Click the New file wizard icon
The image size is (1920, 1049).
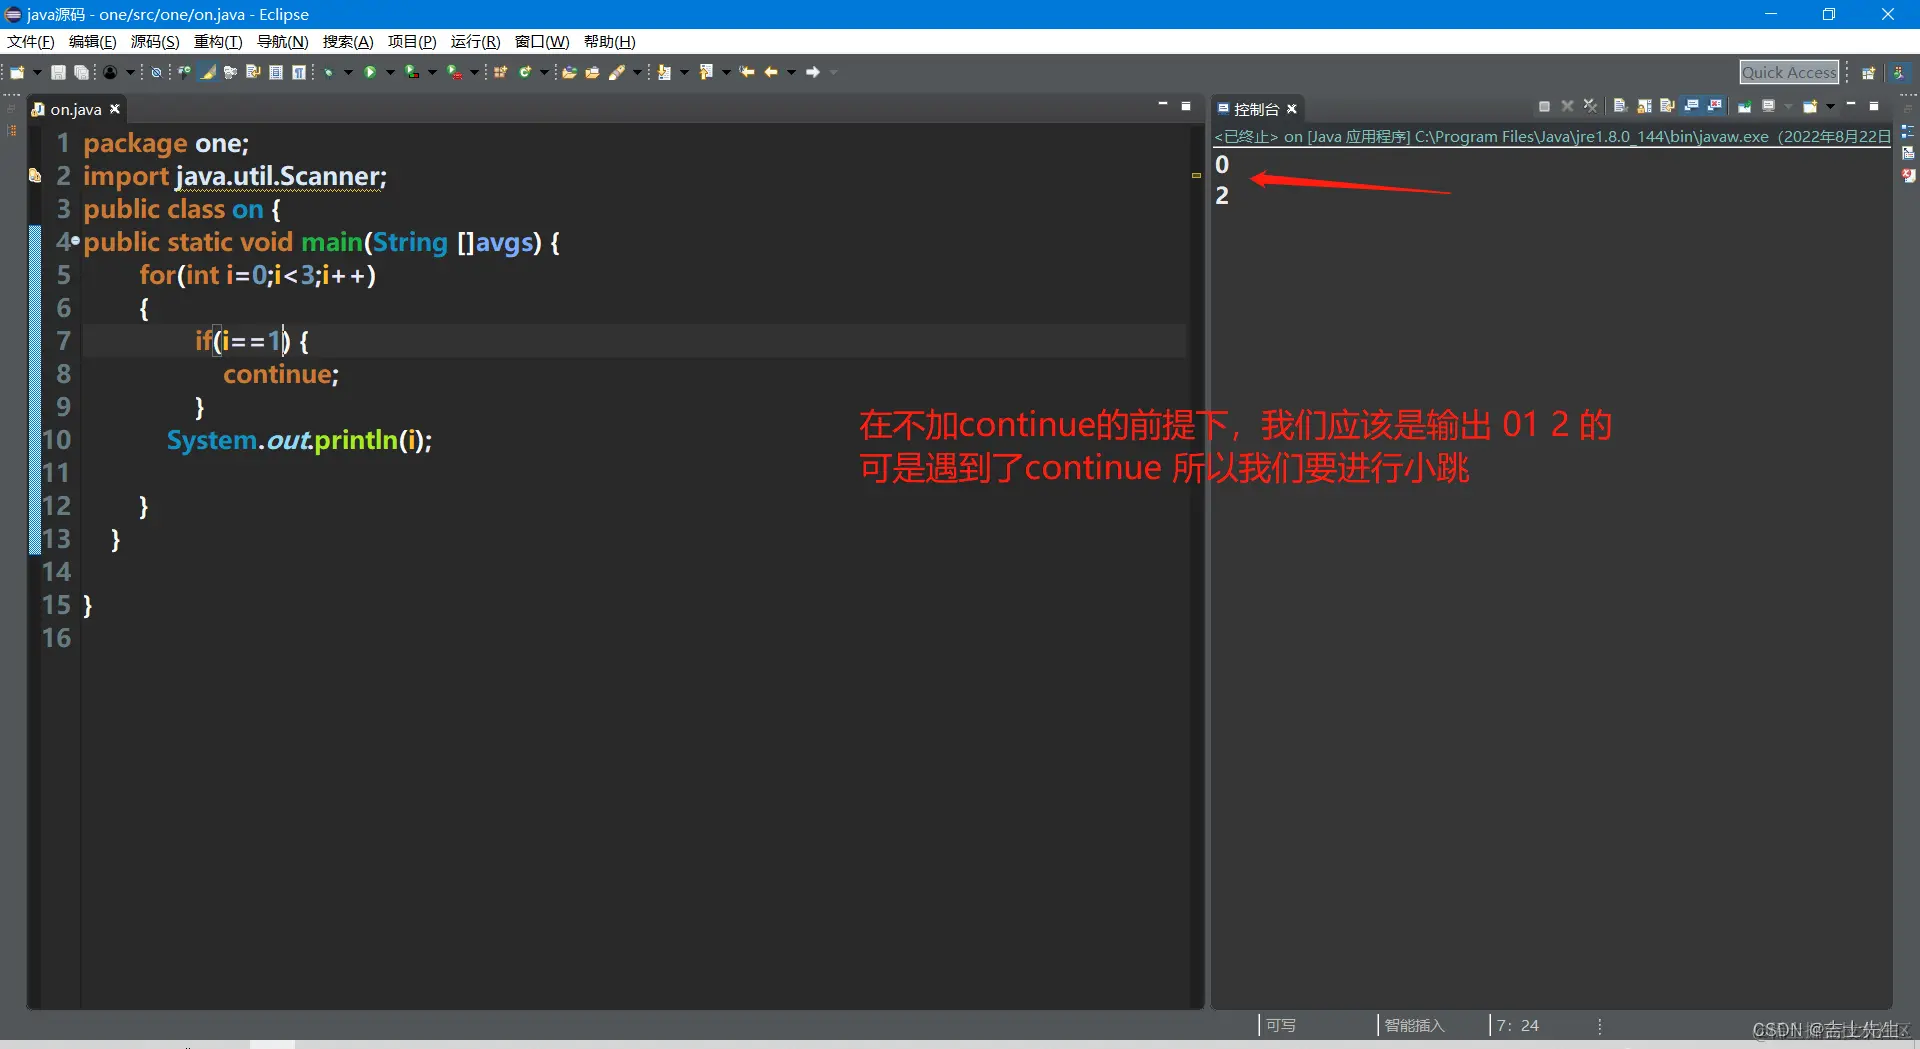(17, 72)
